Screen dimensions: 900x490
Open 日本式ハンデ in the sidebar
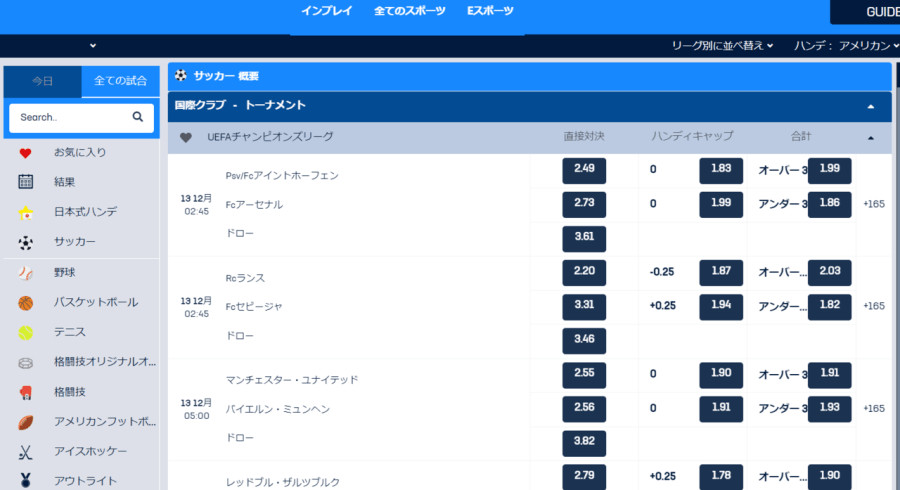[x=86, y=212]
